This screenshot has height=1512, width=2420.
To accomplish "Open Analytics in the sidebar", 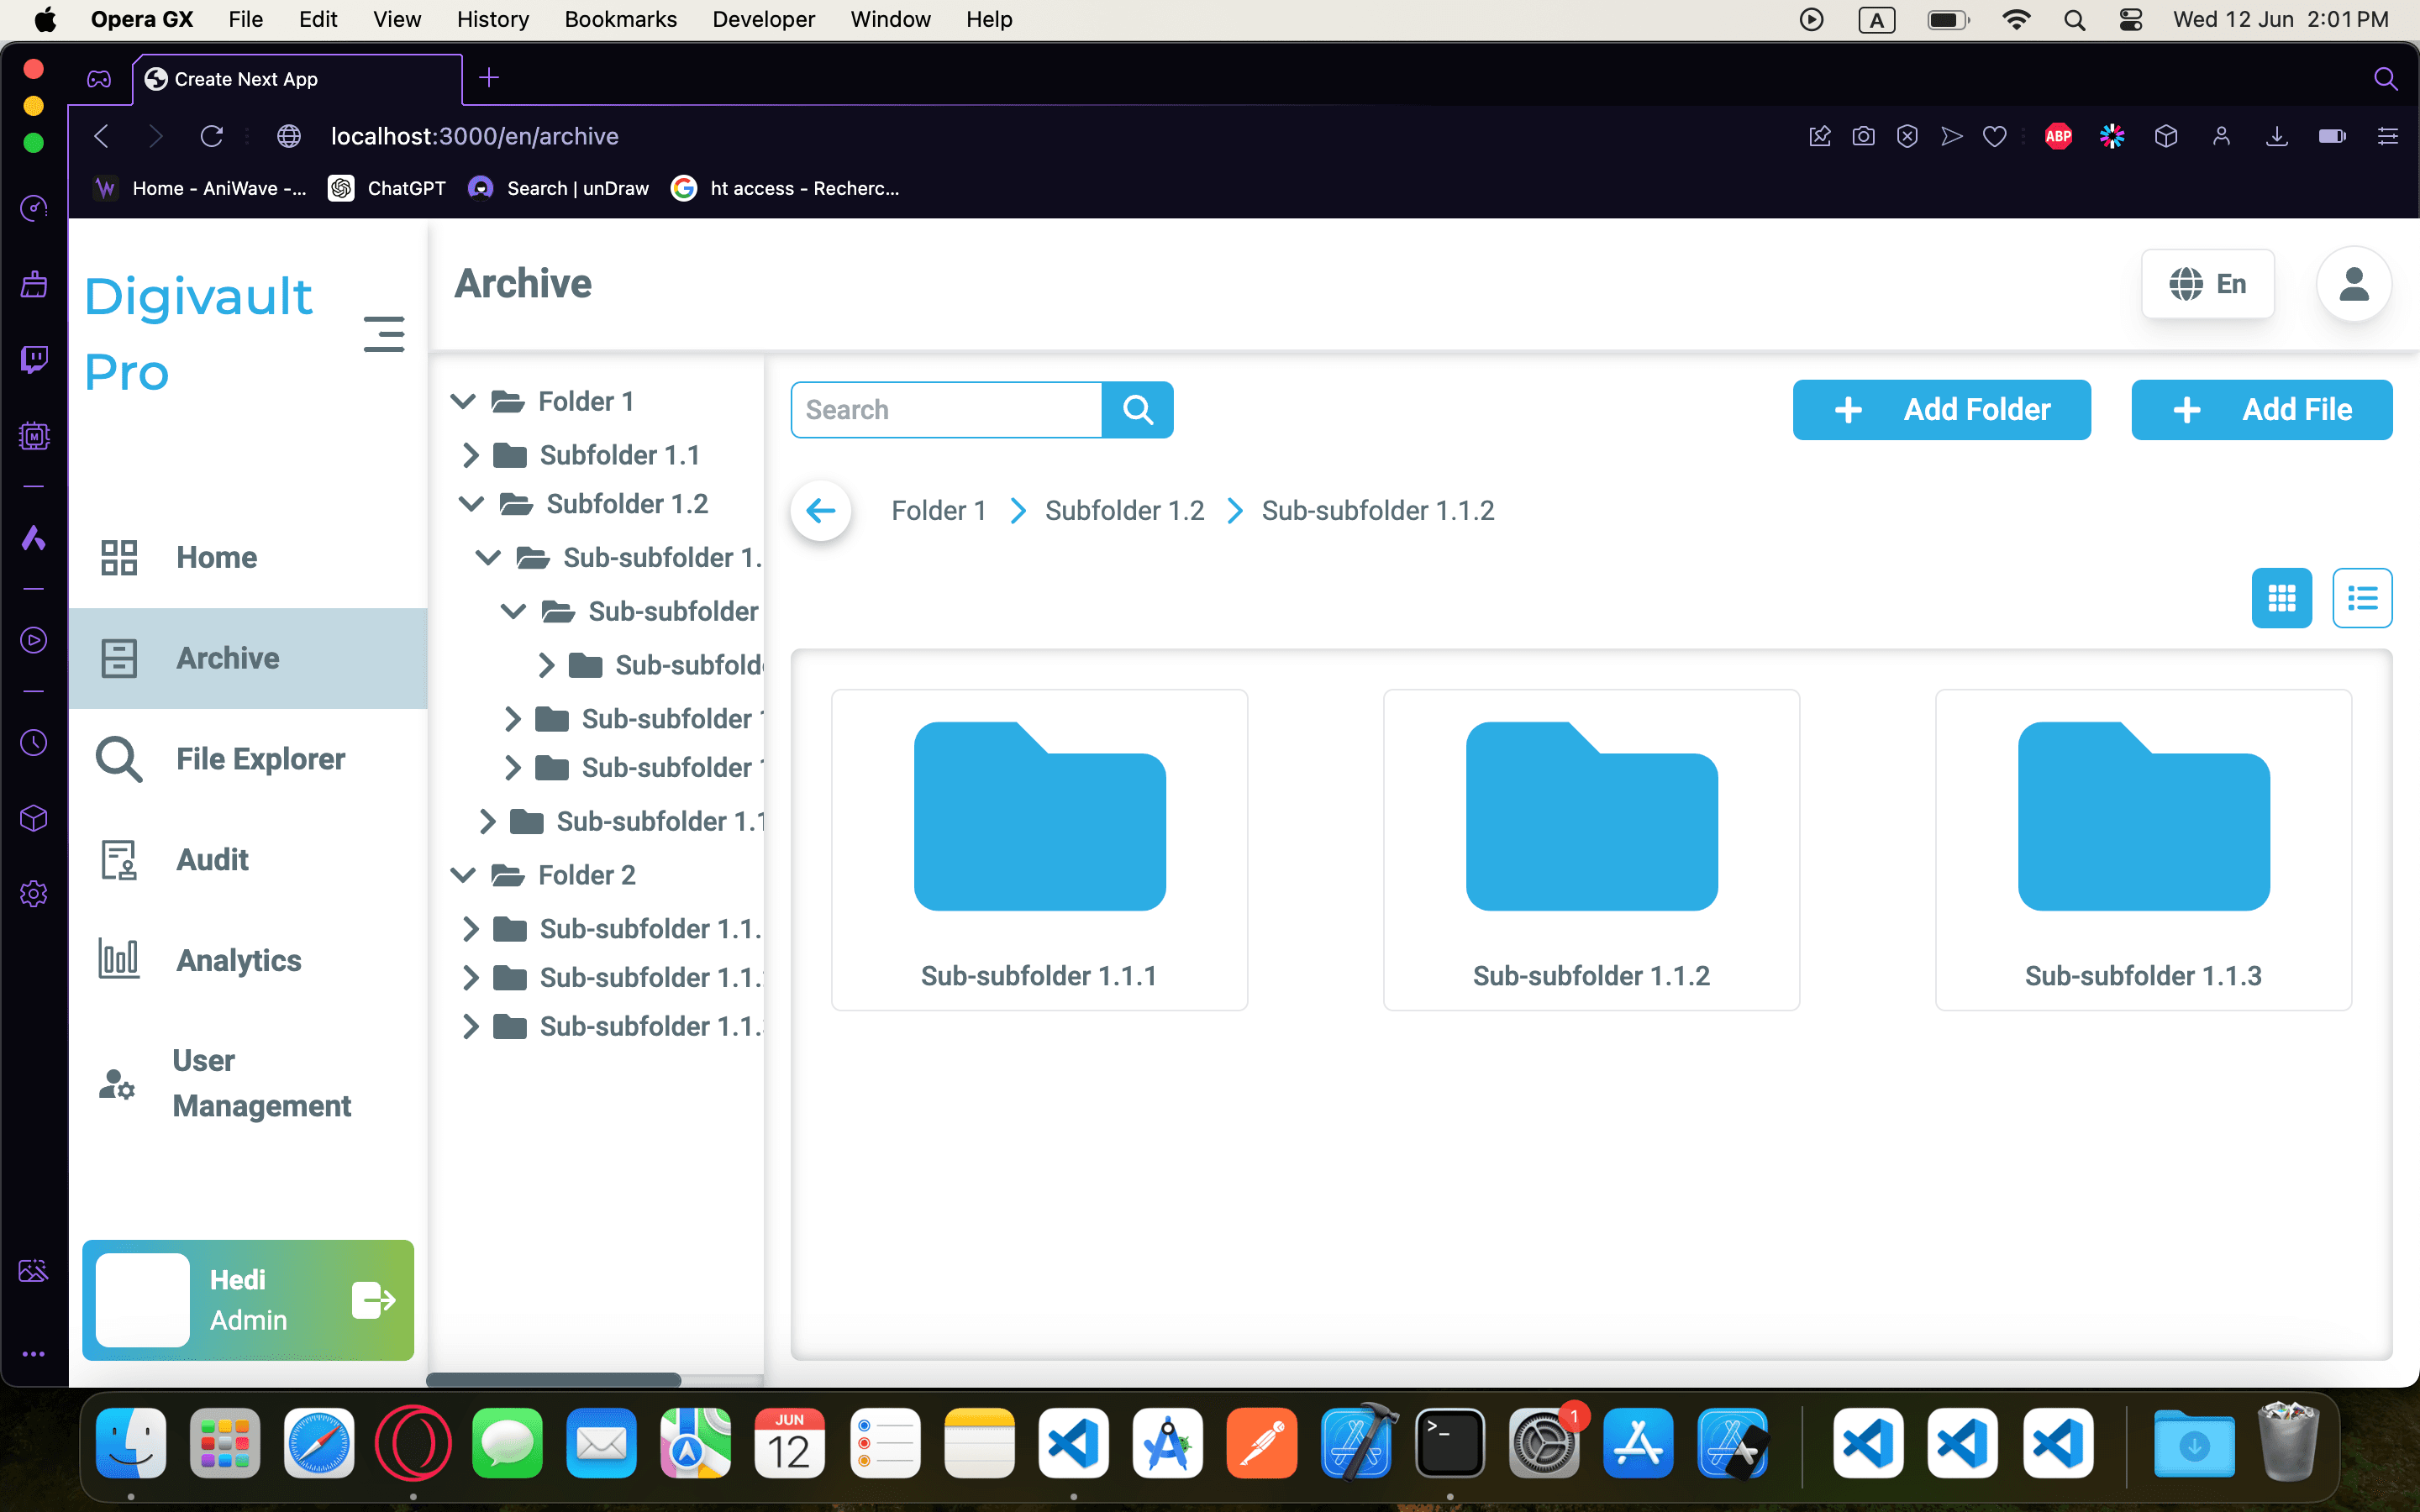I will (239, 960).
